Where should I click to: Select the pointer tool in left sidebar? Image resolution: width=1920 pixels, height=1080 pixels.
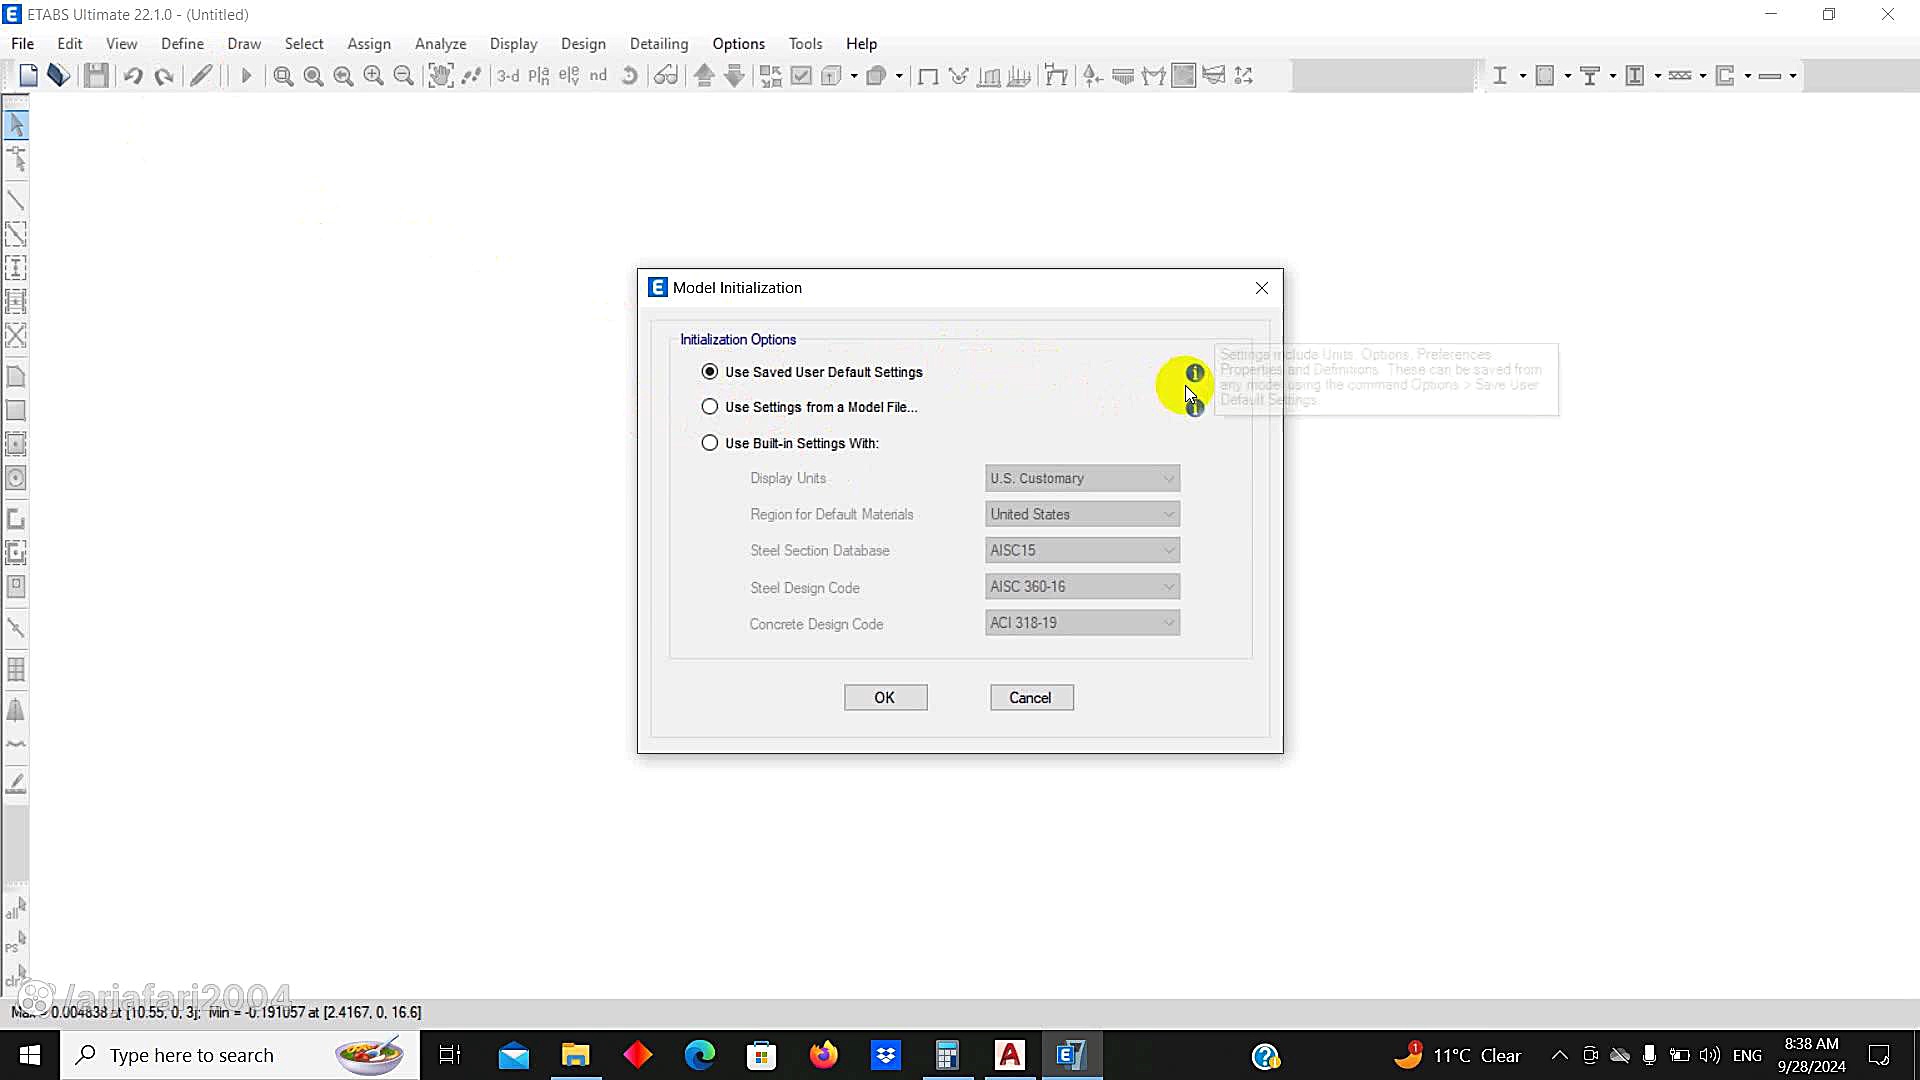point(16,125)
